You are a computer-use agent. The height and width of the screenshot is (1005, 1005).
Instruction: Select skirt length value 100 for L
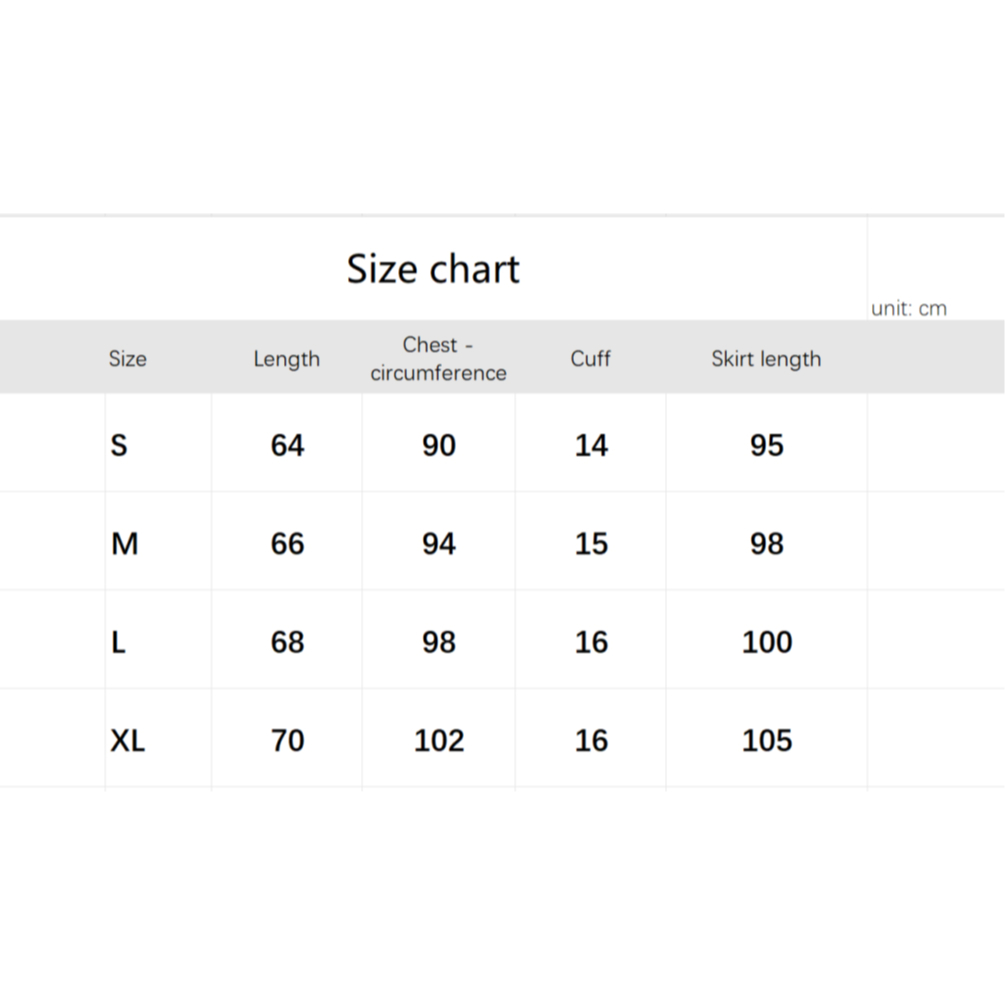pos(767,642)
